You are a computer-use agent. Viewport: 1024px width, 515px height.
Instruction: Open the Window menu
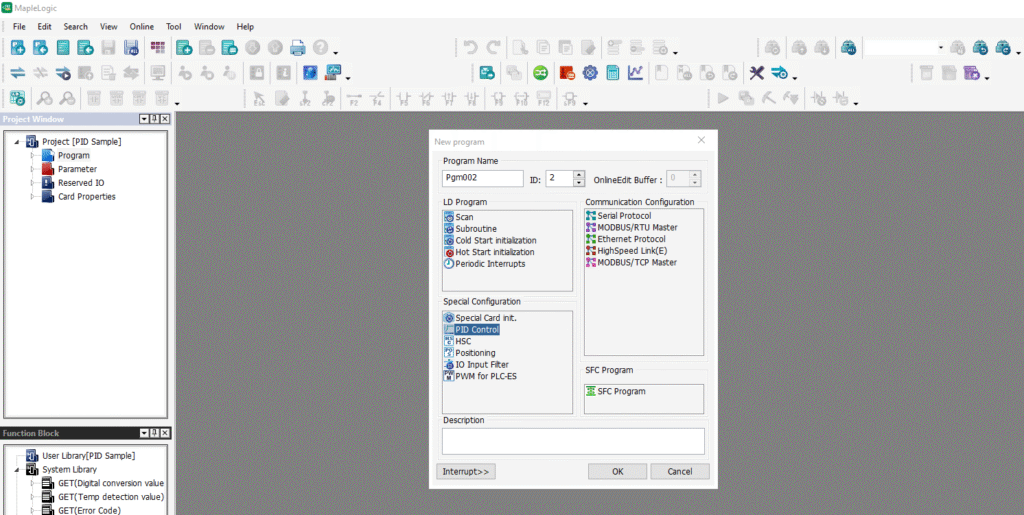209,27
